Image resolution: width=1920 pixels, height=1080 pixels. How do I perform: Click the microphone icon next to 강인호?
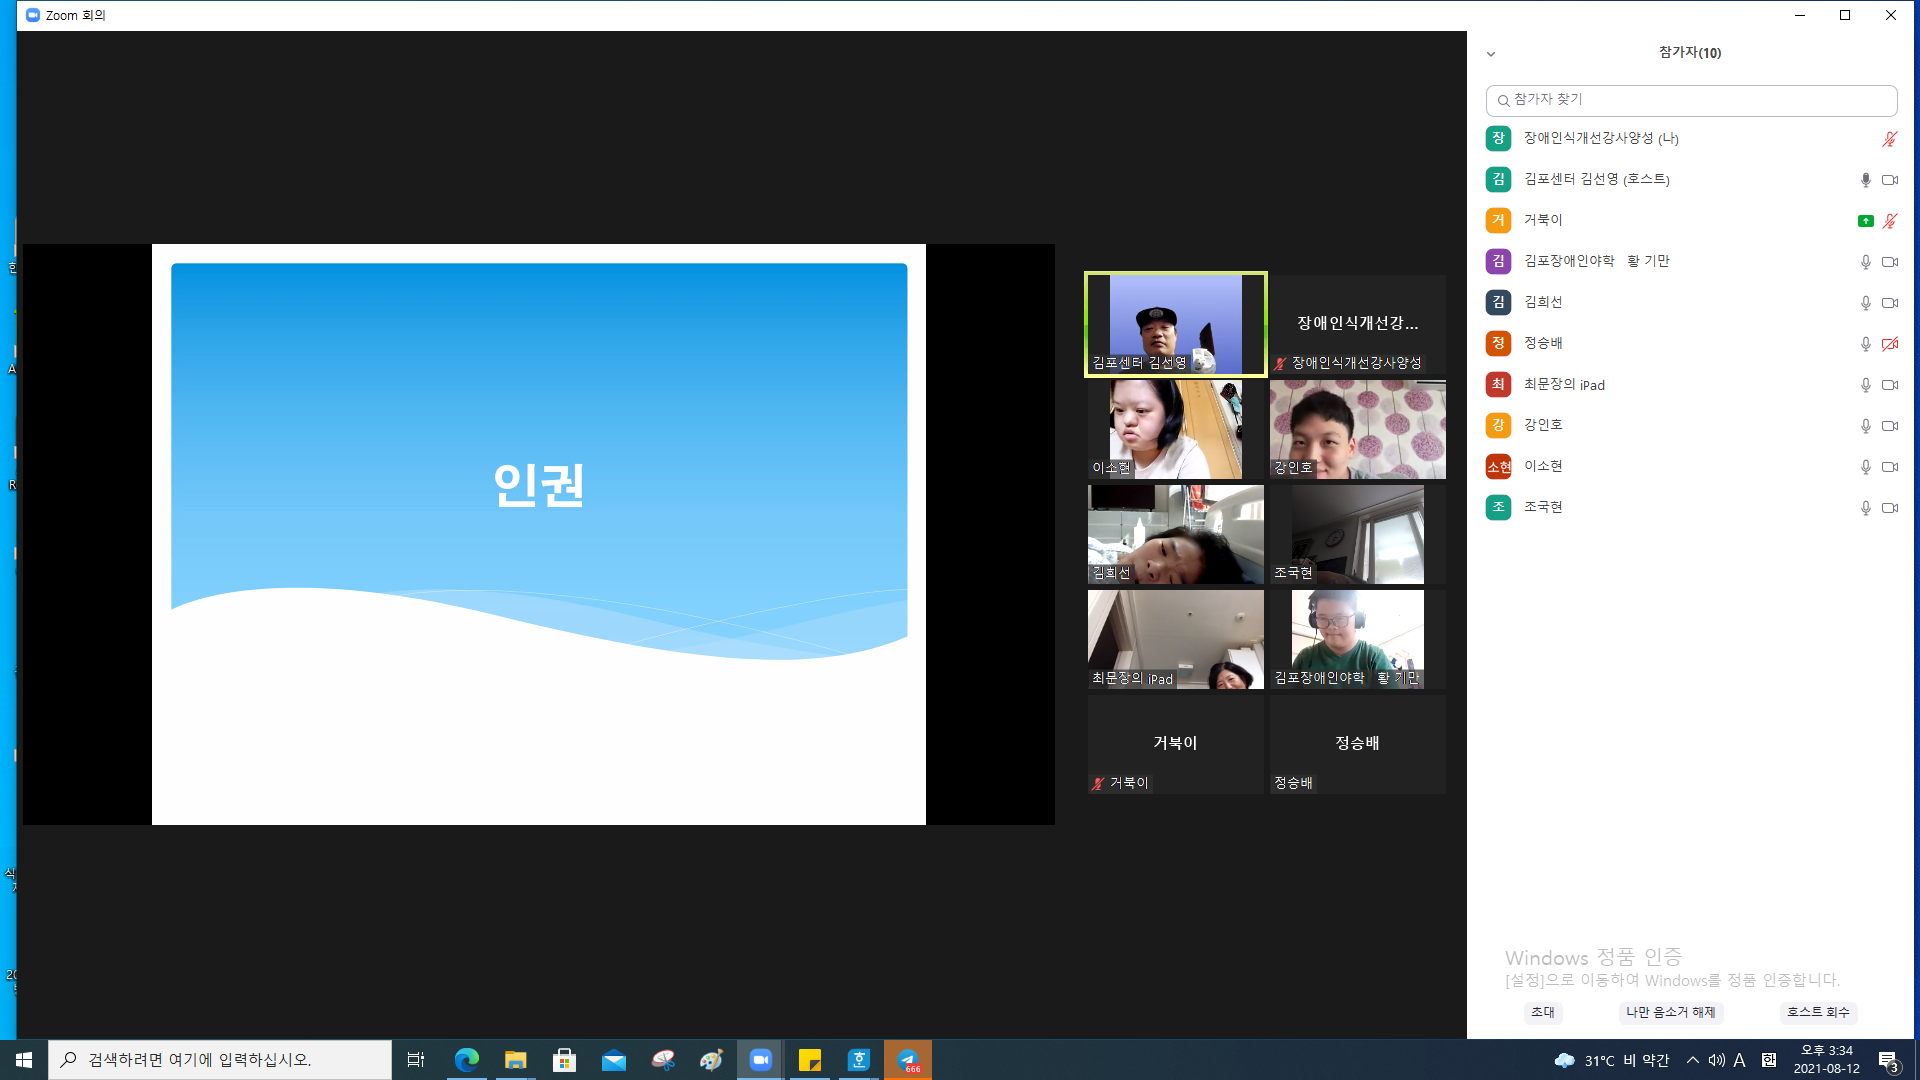(x=1865, y=426)
